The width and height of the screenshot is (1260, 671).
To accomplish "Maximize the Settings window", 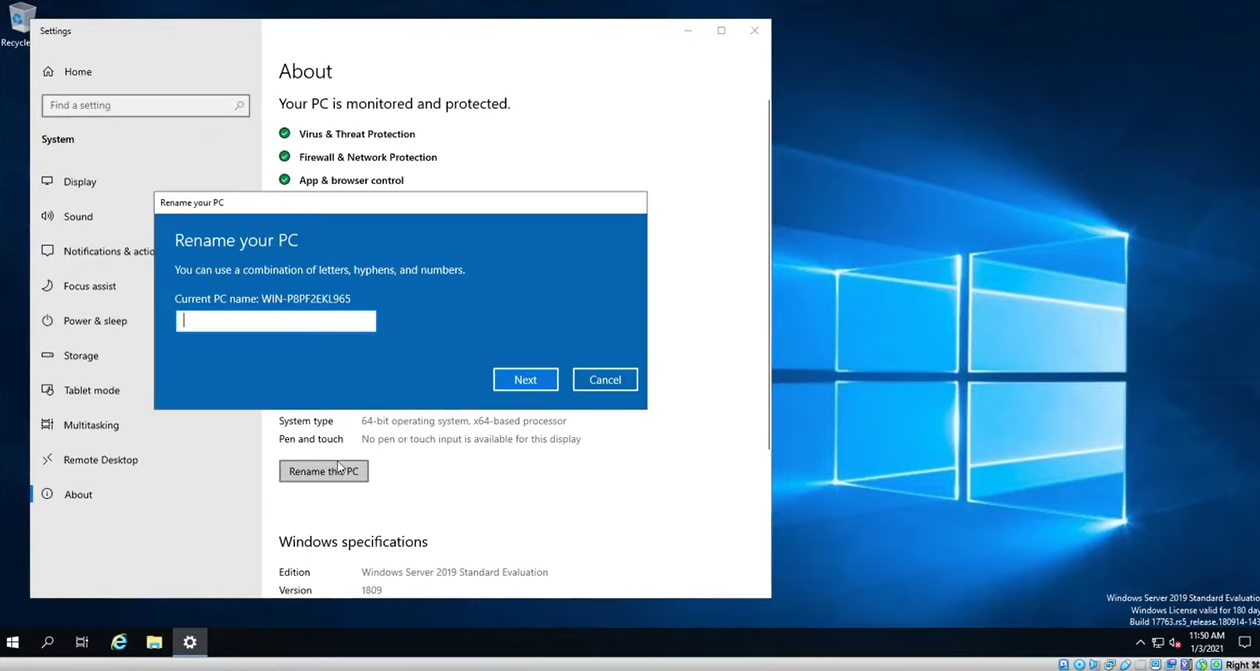I will (721, 31).
